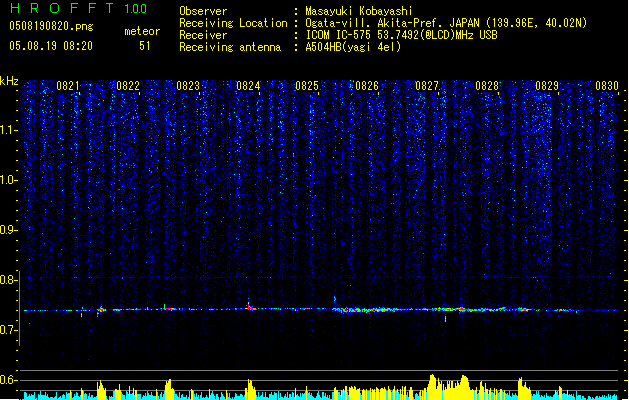Click the 0823 time marker
The height and width of the screenshot is (400, 629).
pos(188,86)
